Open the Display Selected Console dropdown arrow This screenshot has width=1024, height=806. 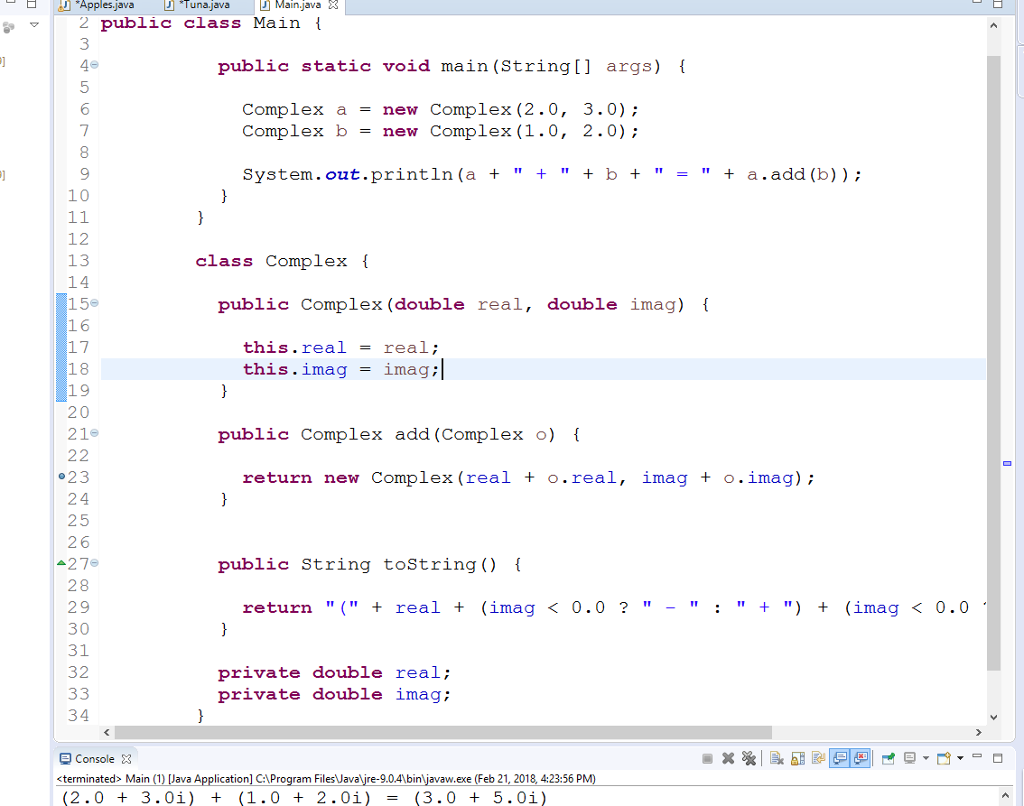click(926, 757)
